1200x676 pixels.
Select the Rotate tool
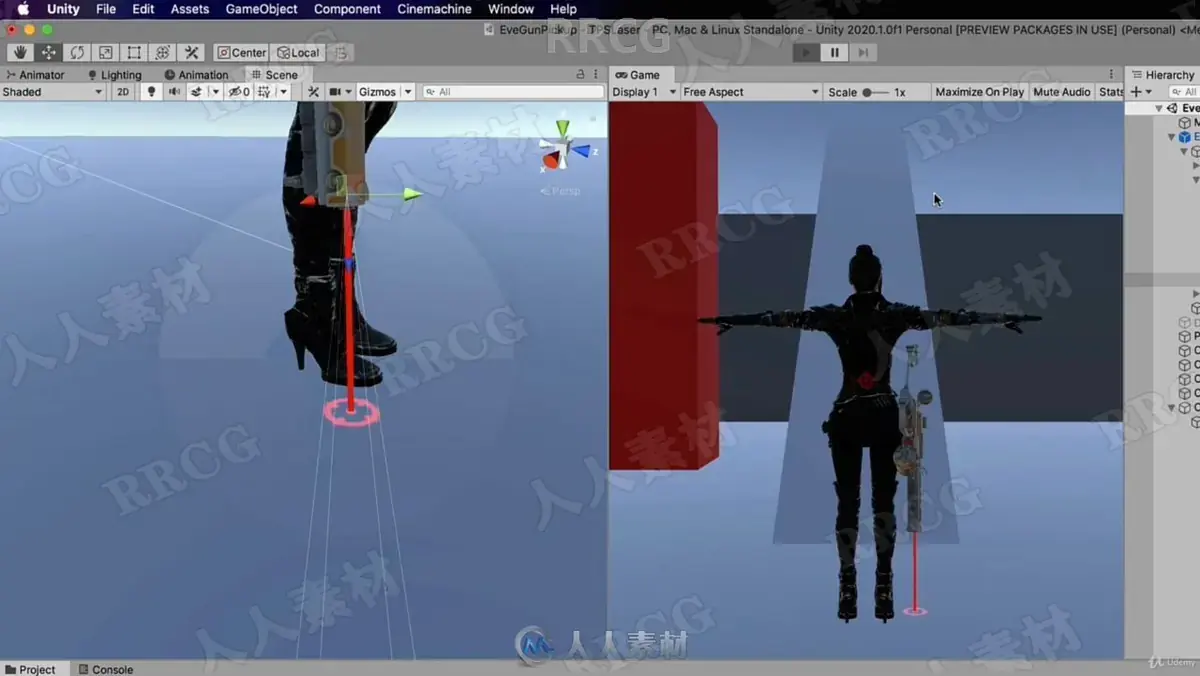point(77,52)
